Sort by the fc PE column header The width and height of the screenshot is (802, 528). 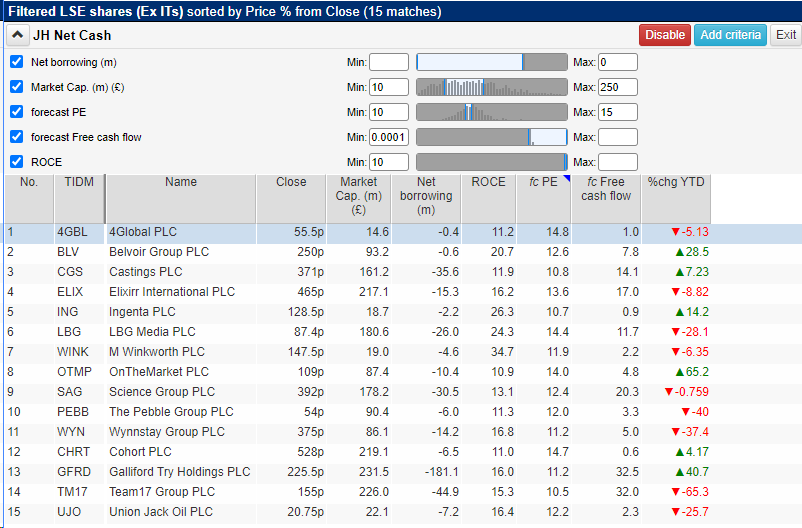543,199
